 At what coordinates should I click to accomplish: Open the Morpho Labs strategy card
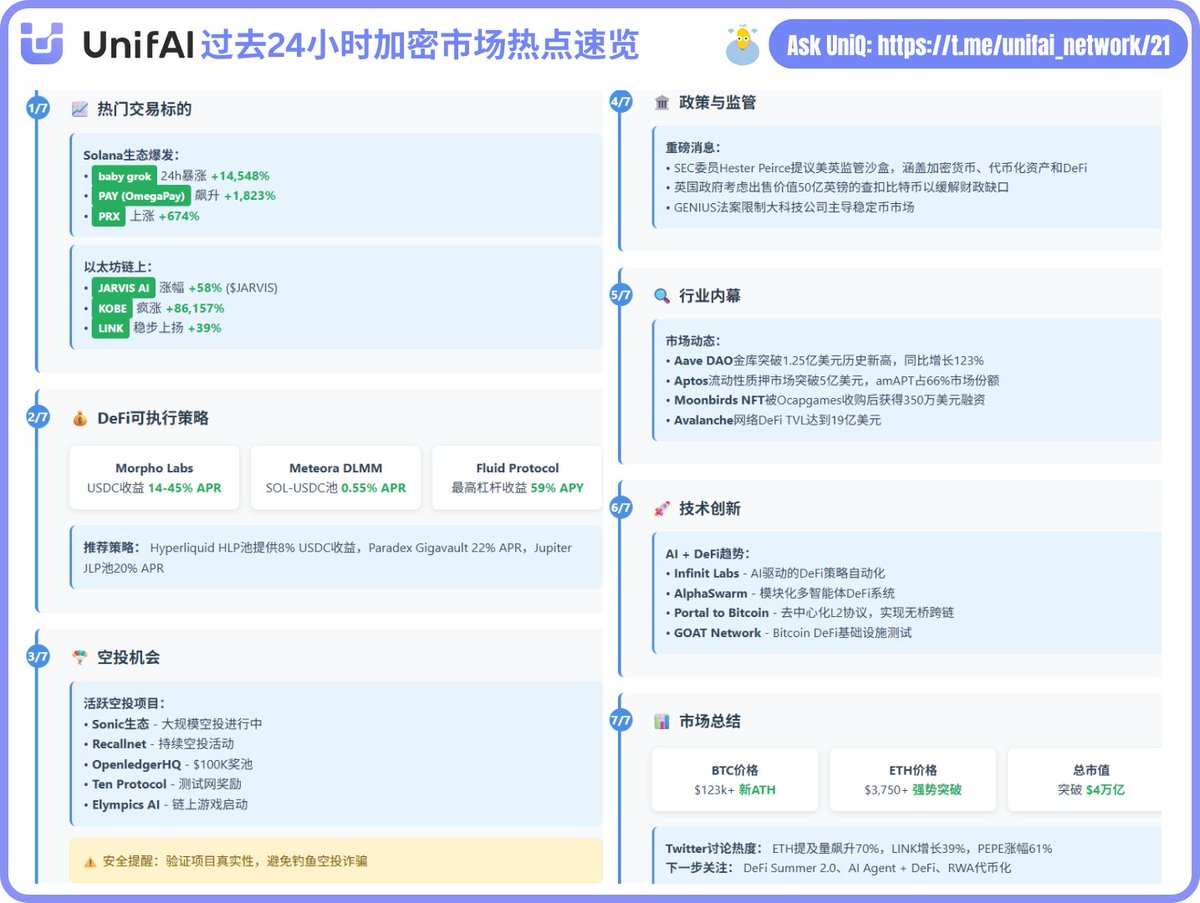click(154, 478)
